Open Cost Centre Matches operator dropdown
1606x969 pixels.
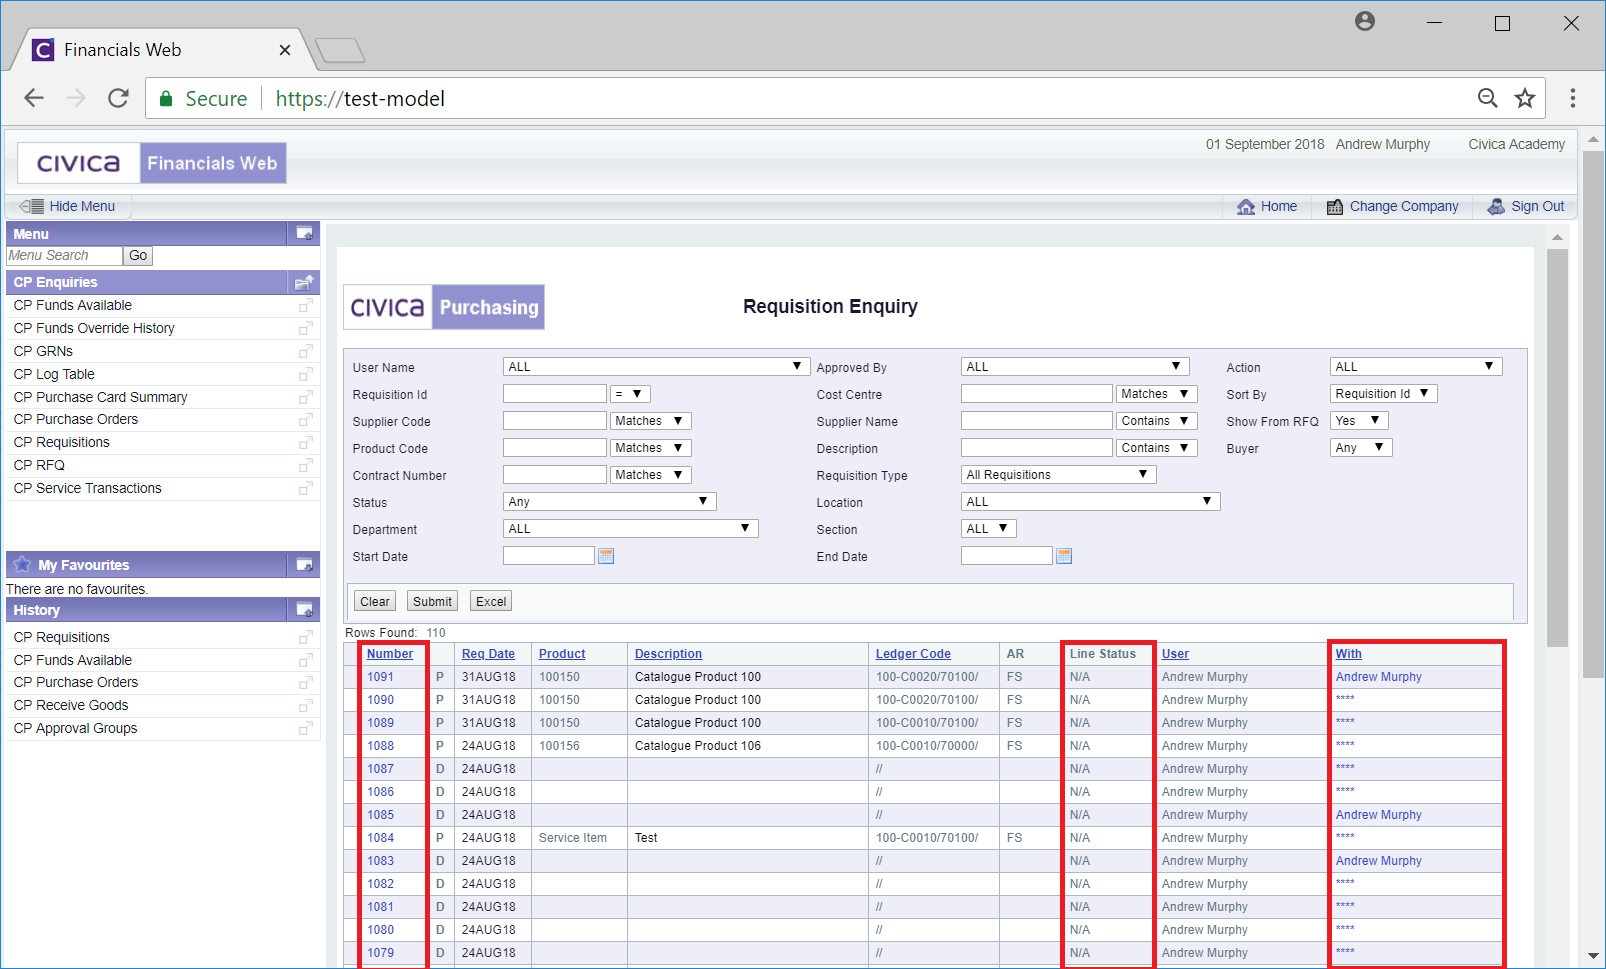pos(1156,394)
